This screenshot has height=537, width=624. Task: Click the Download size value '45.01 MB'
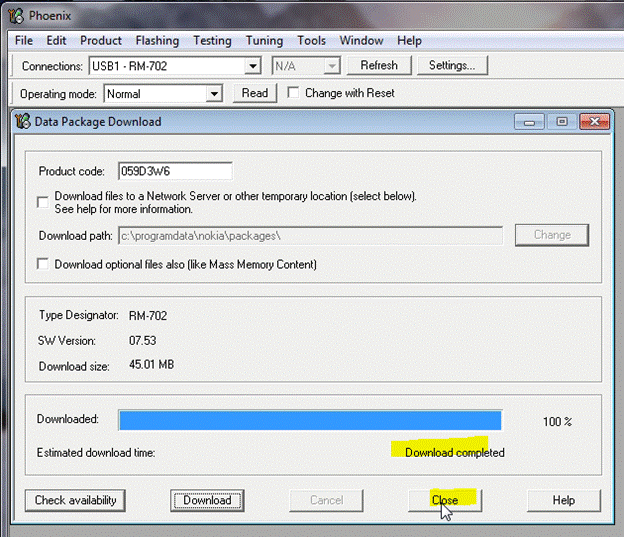[151, 365]
